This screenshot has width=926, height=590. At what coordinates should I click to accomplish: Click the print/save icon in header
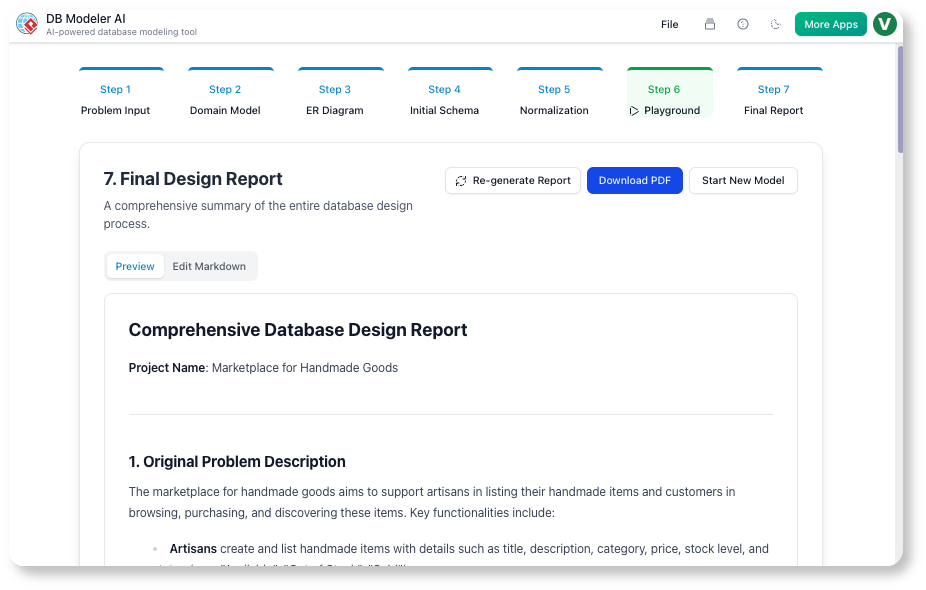710,24
